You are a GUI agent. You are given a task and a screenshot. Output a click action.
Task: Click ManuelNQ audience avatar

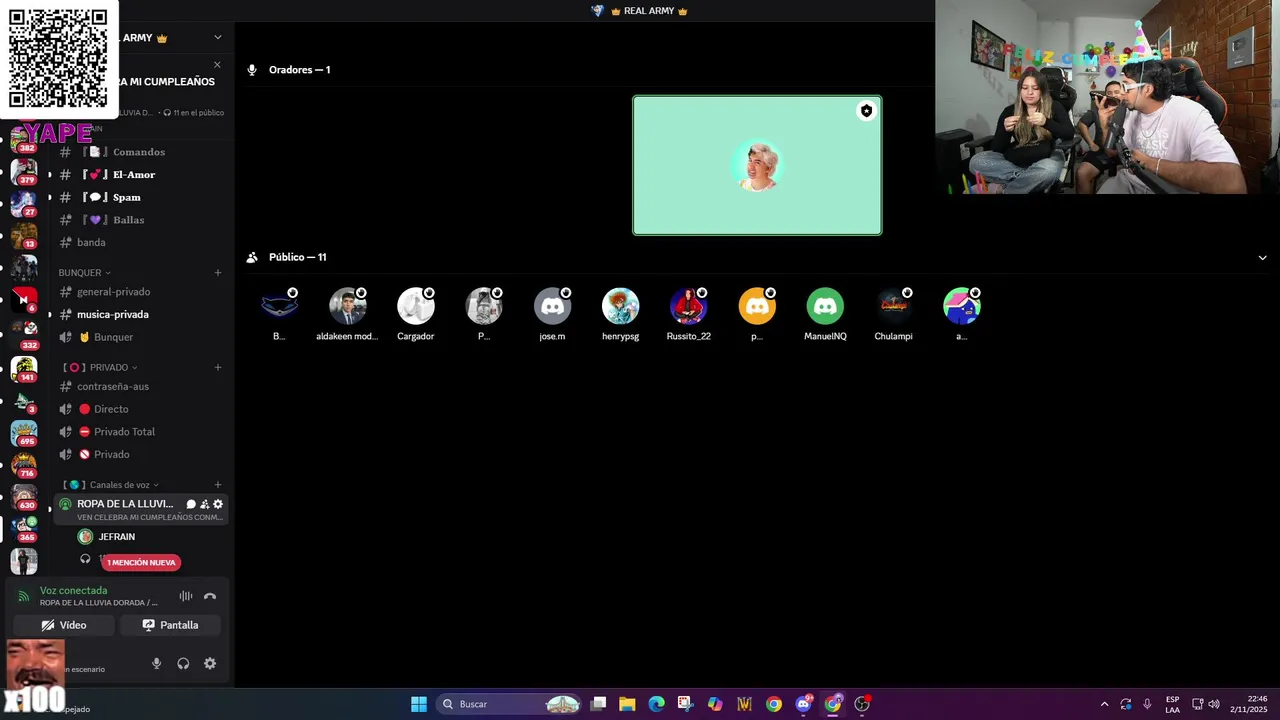825,306
